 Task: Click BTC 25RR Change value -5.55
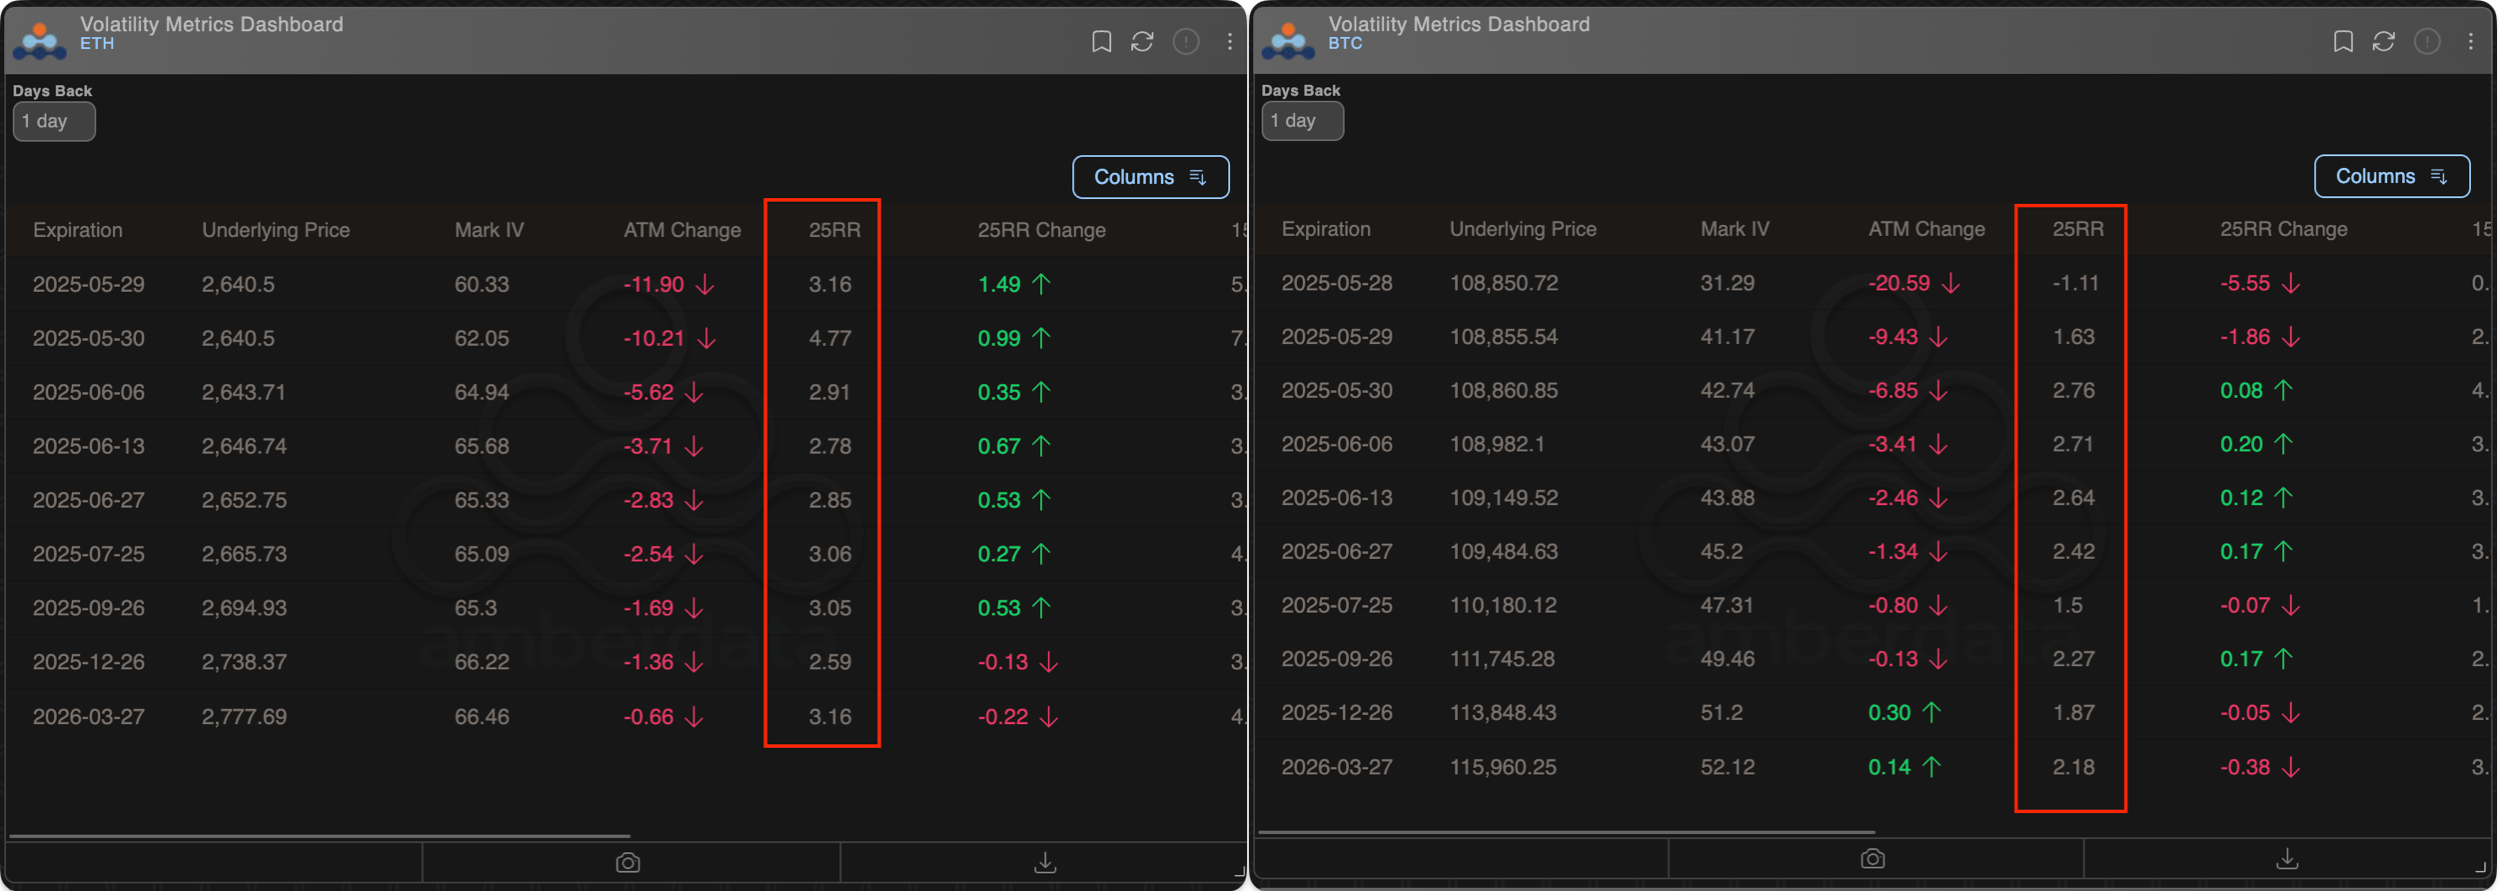pos(2245,283)
